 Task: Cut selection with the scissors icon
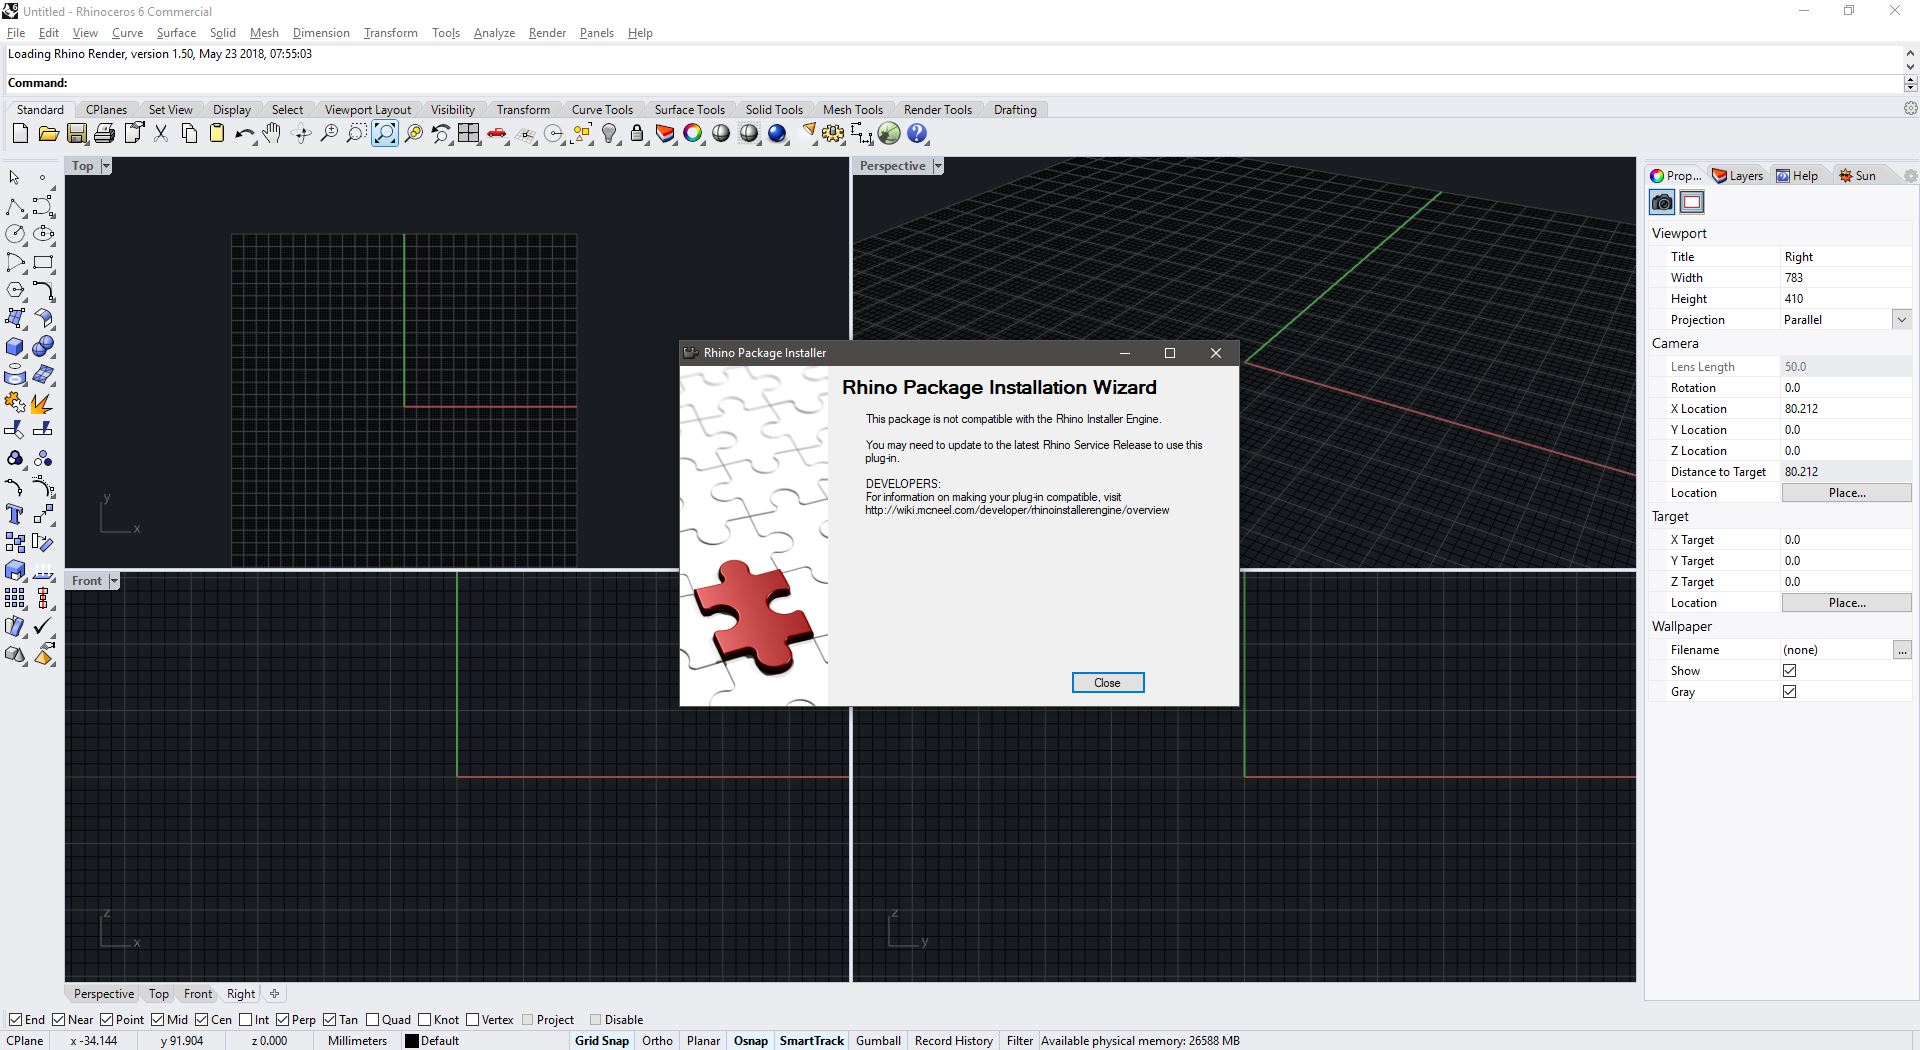coord(160,134)
